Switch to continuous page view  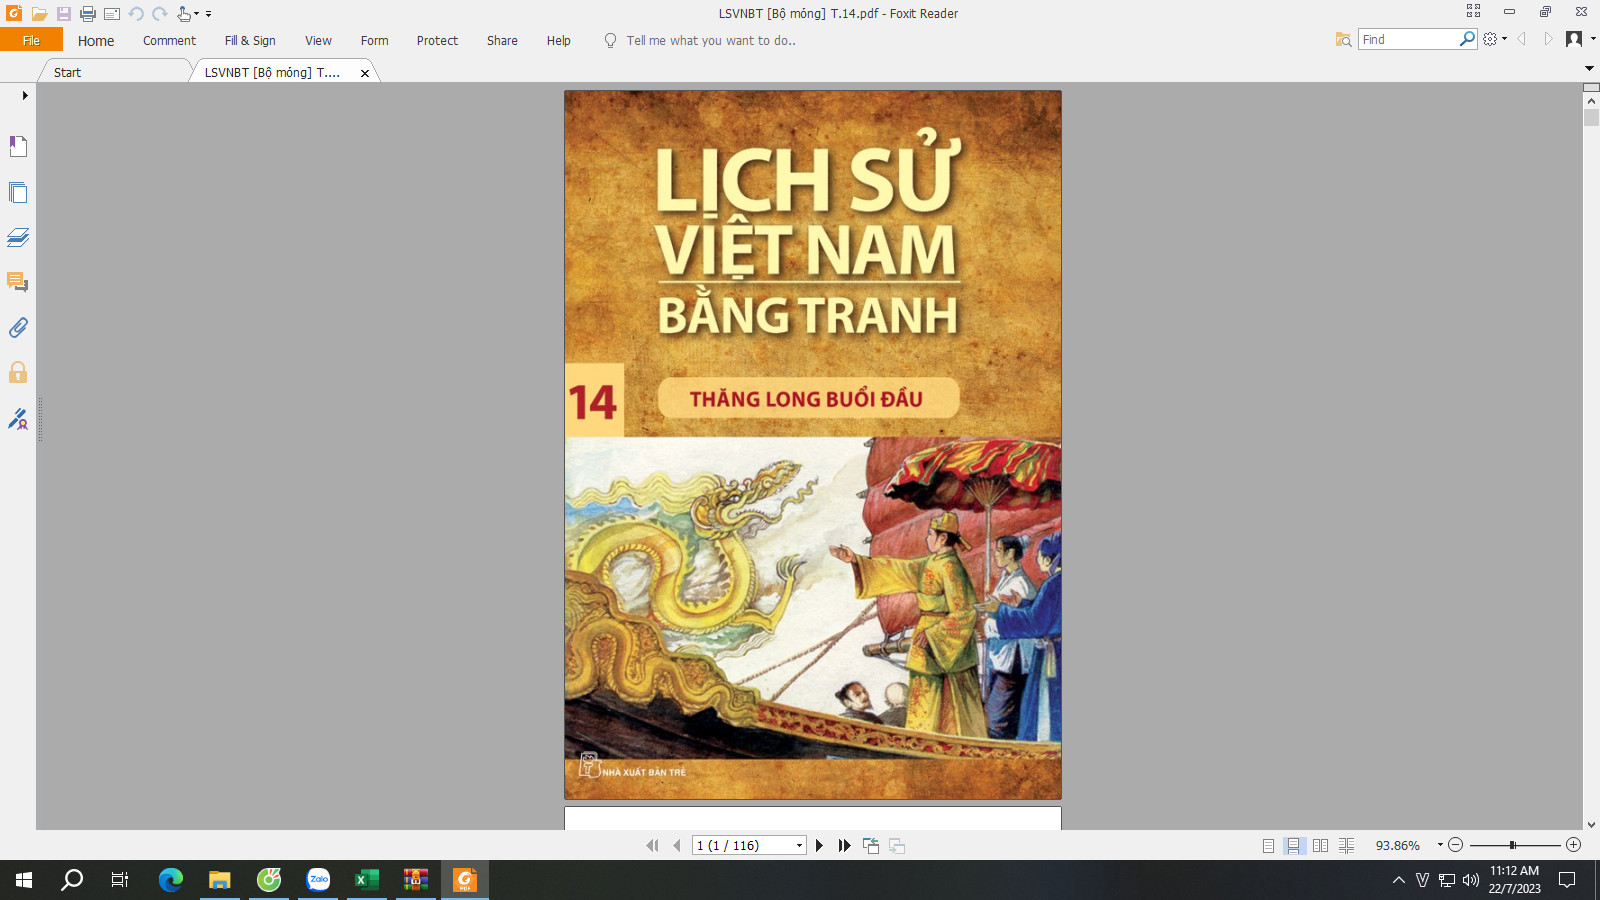pyautogui.click(x=1294, y=846)
